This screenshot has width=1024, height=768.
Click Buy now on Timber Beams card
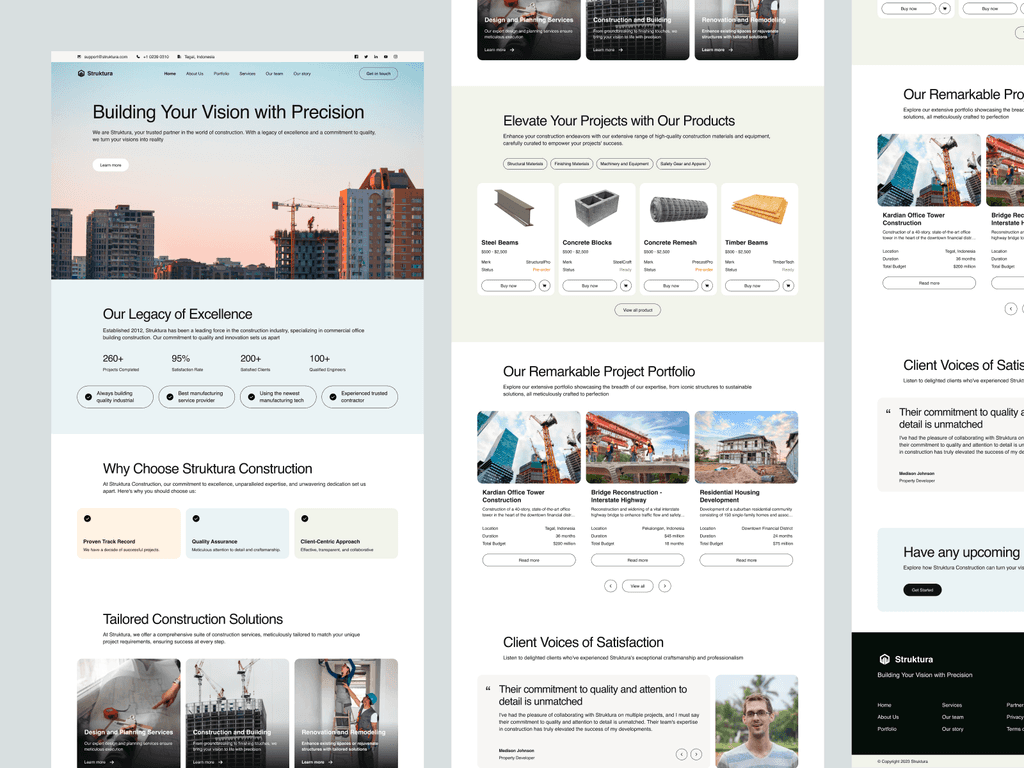point(752,285)
